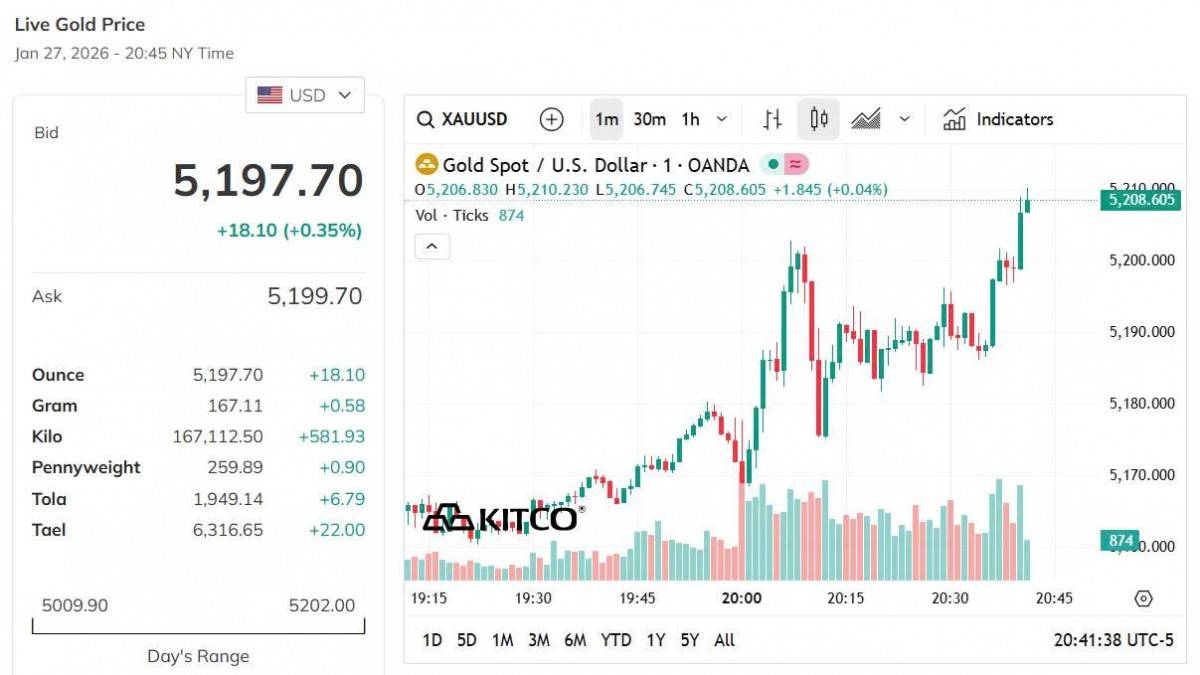The width and height of the screenshot is (1200, 675).
Task: Toggle the market status indicator pill
Action: pos(785,165)
